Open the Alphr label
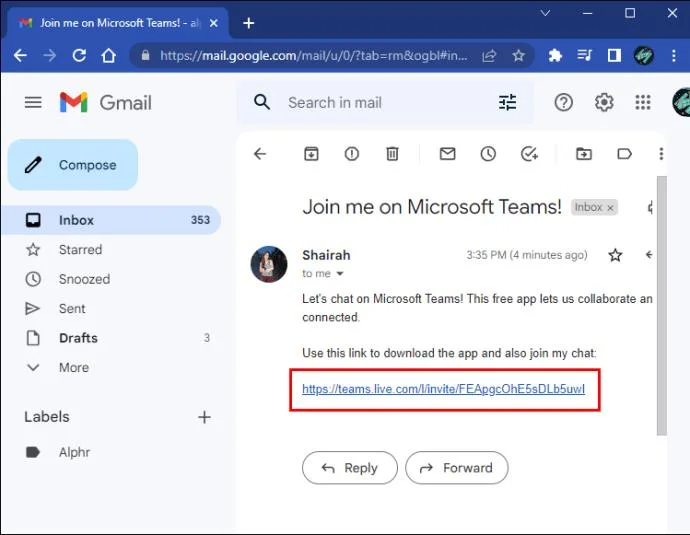Image resolution: width=690 pixels, height=535 pixels. [x=74, y=452]
